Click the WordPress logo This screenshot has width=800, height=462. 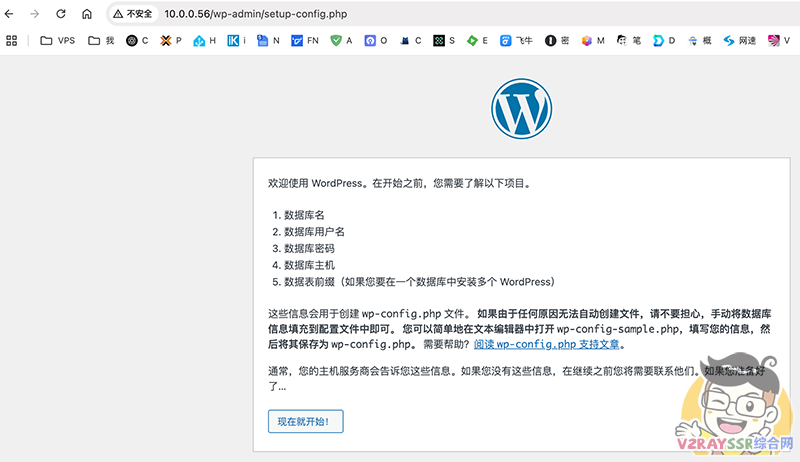tap(521, 108)
